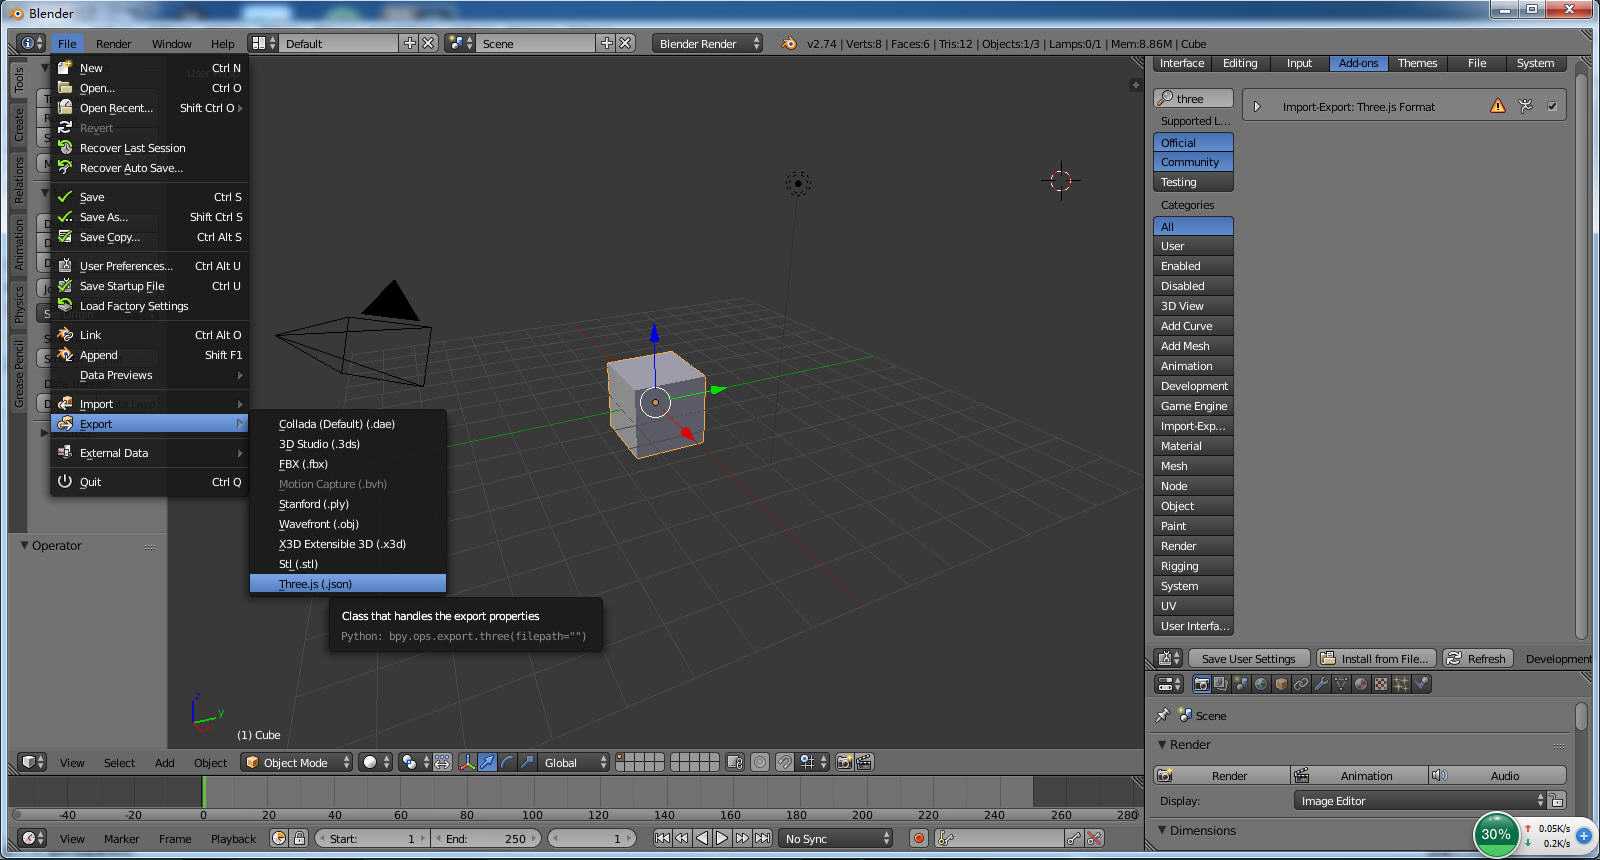Select the scale manipulator icon
The image size is (1600, 860).
tap(527, 762)
